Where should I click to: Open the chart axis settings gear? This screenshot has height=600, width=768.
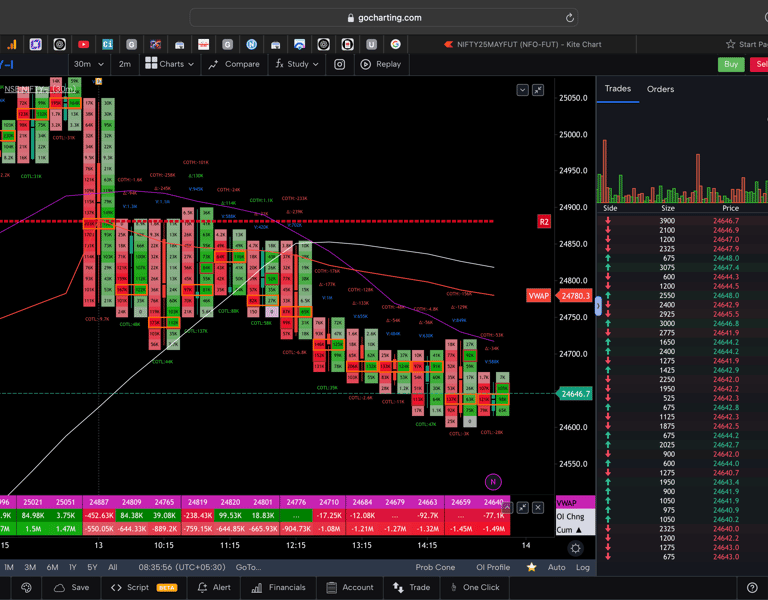[576, 549]
